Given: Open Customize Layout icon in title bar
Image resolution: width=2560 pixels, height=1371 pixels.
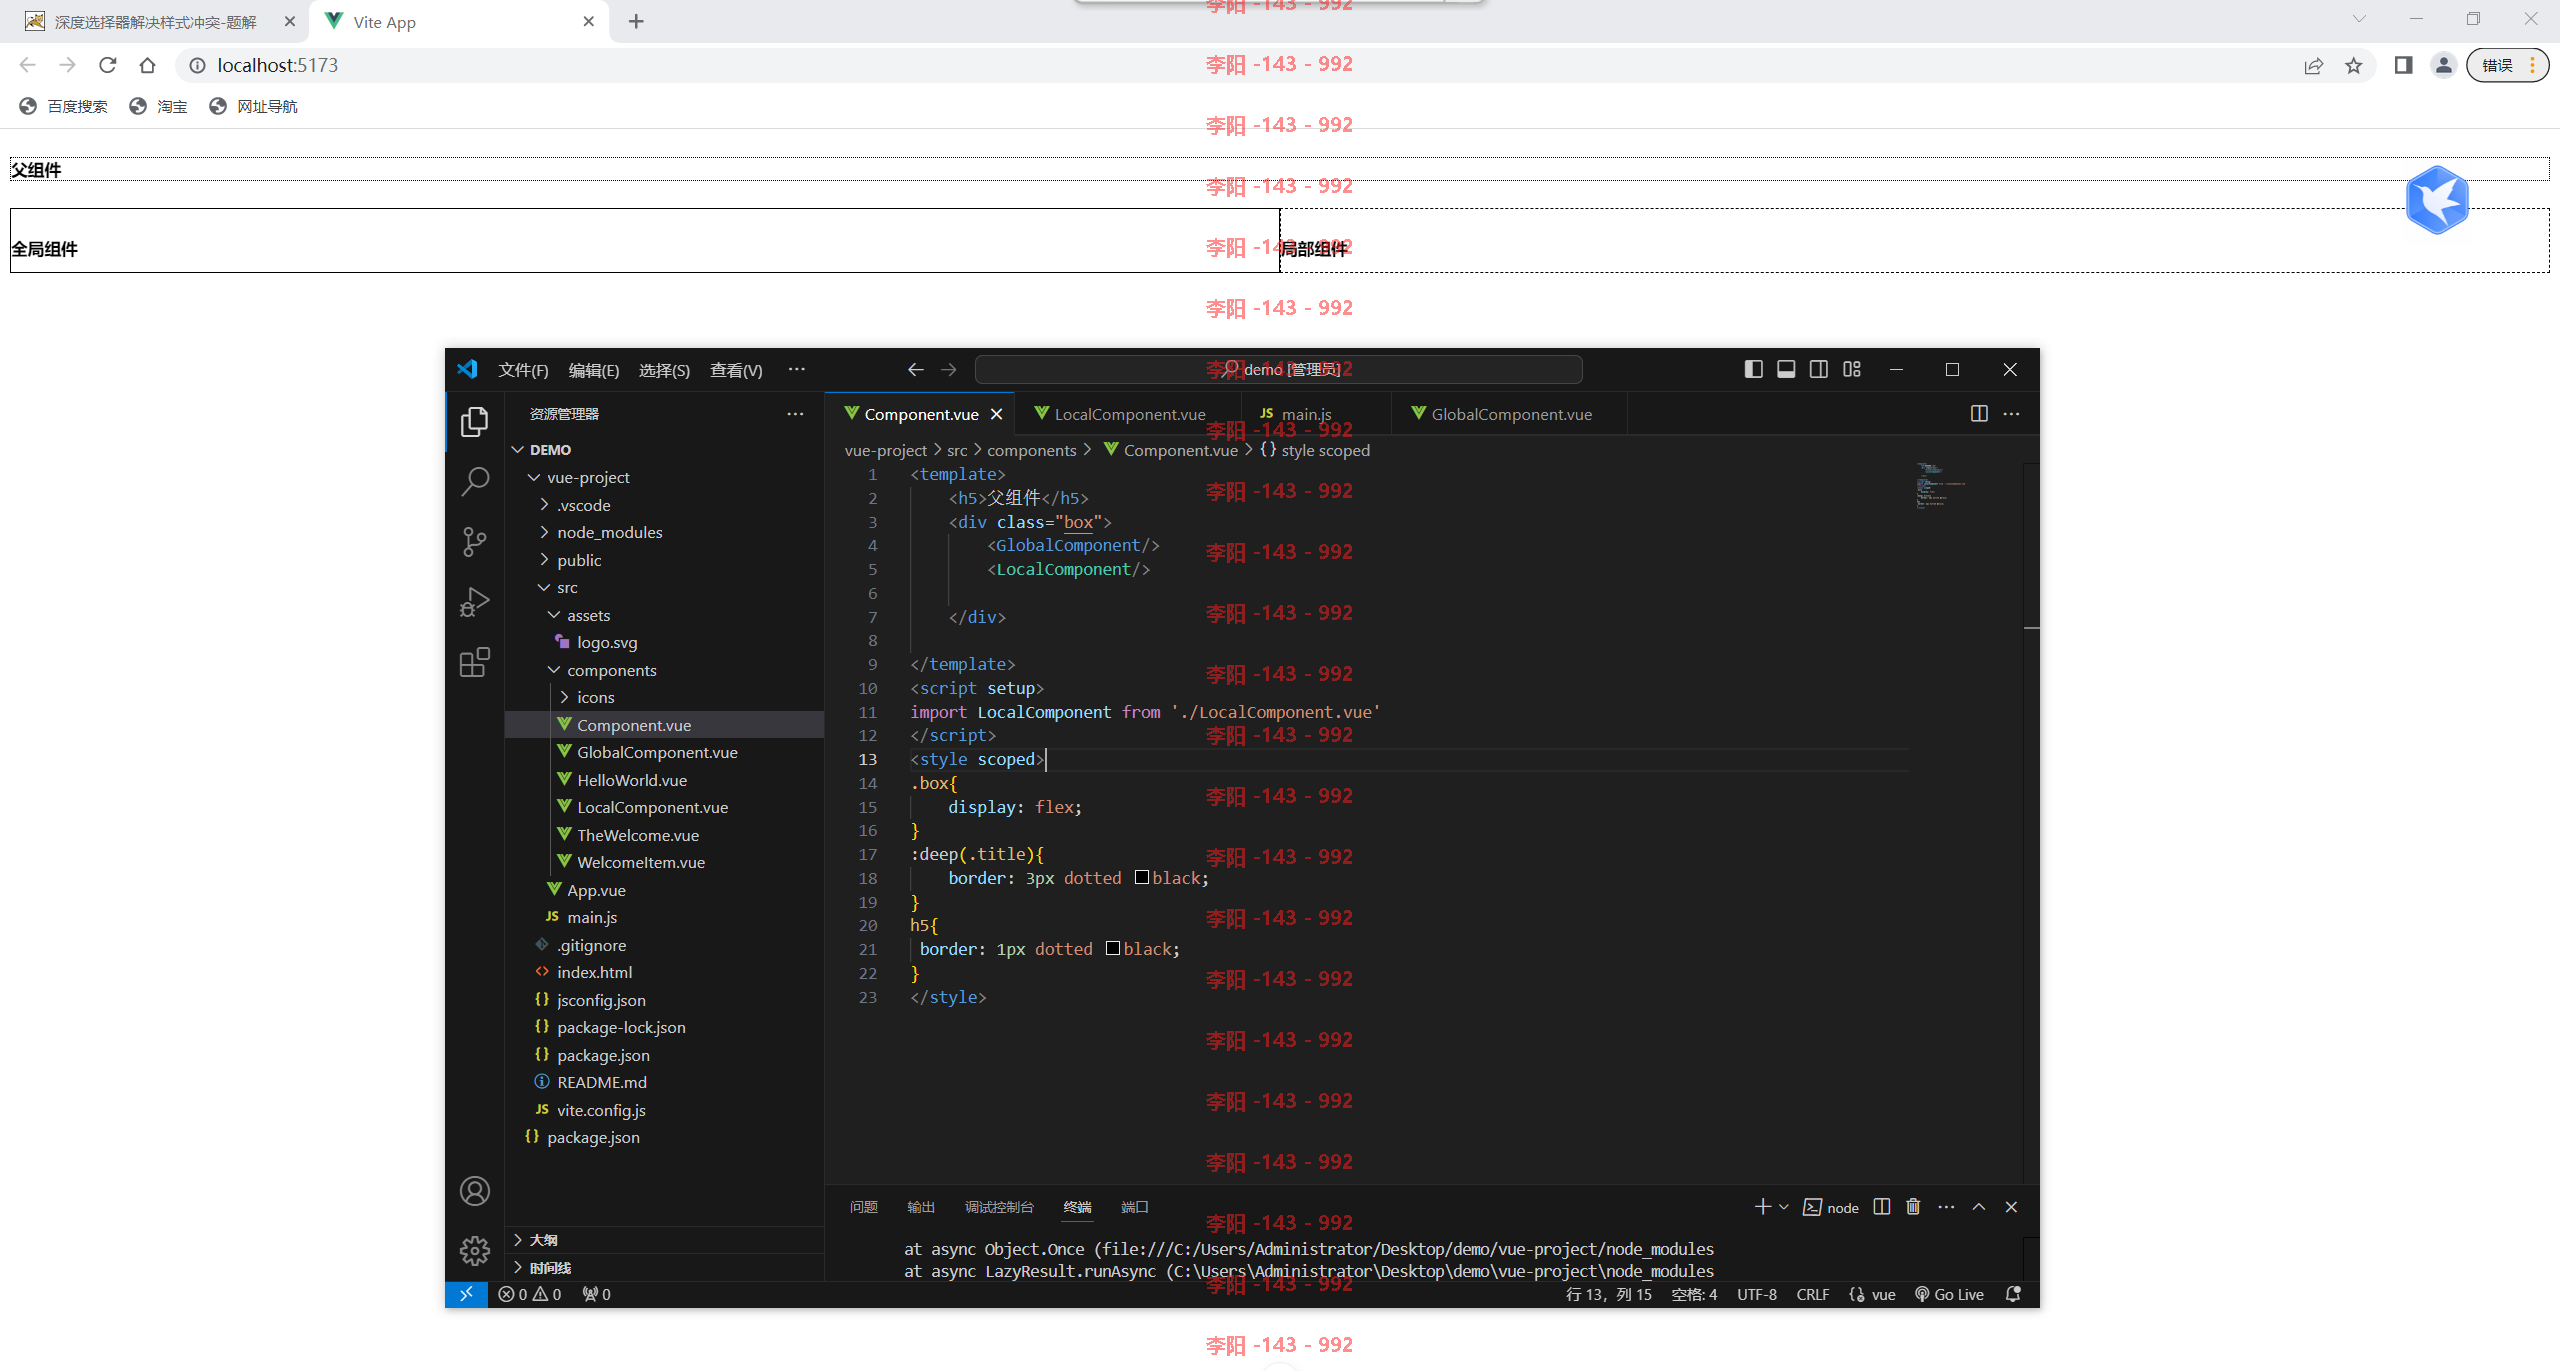Looking at the screenshot, I should pos(1852,369).
